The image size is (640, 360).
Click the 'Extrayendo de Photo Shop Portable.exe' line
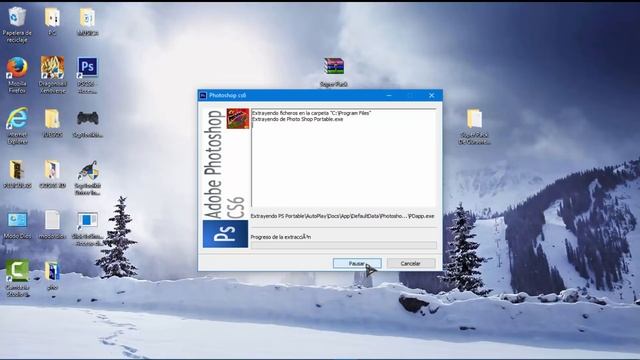coord(298,120)
